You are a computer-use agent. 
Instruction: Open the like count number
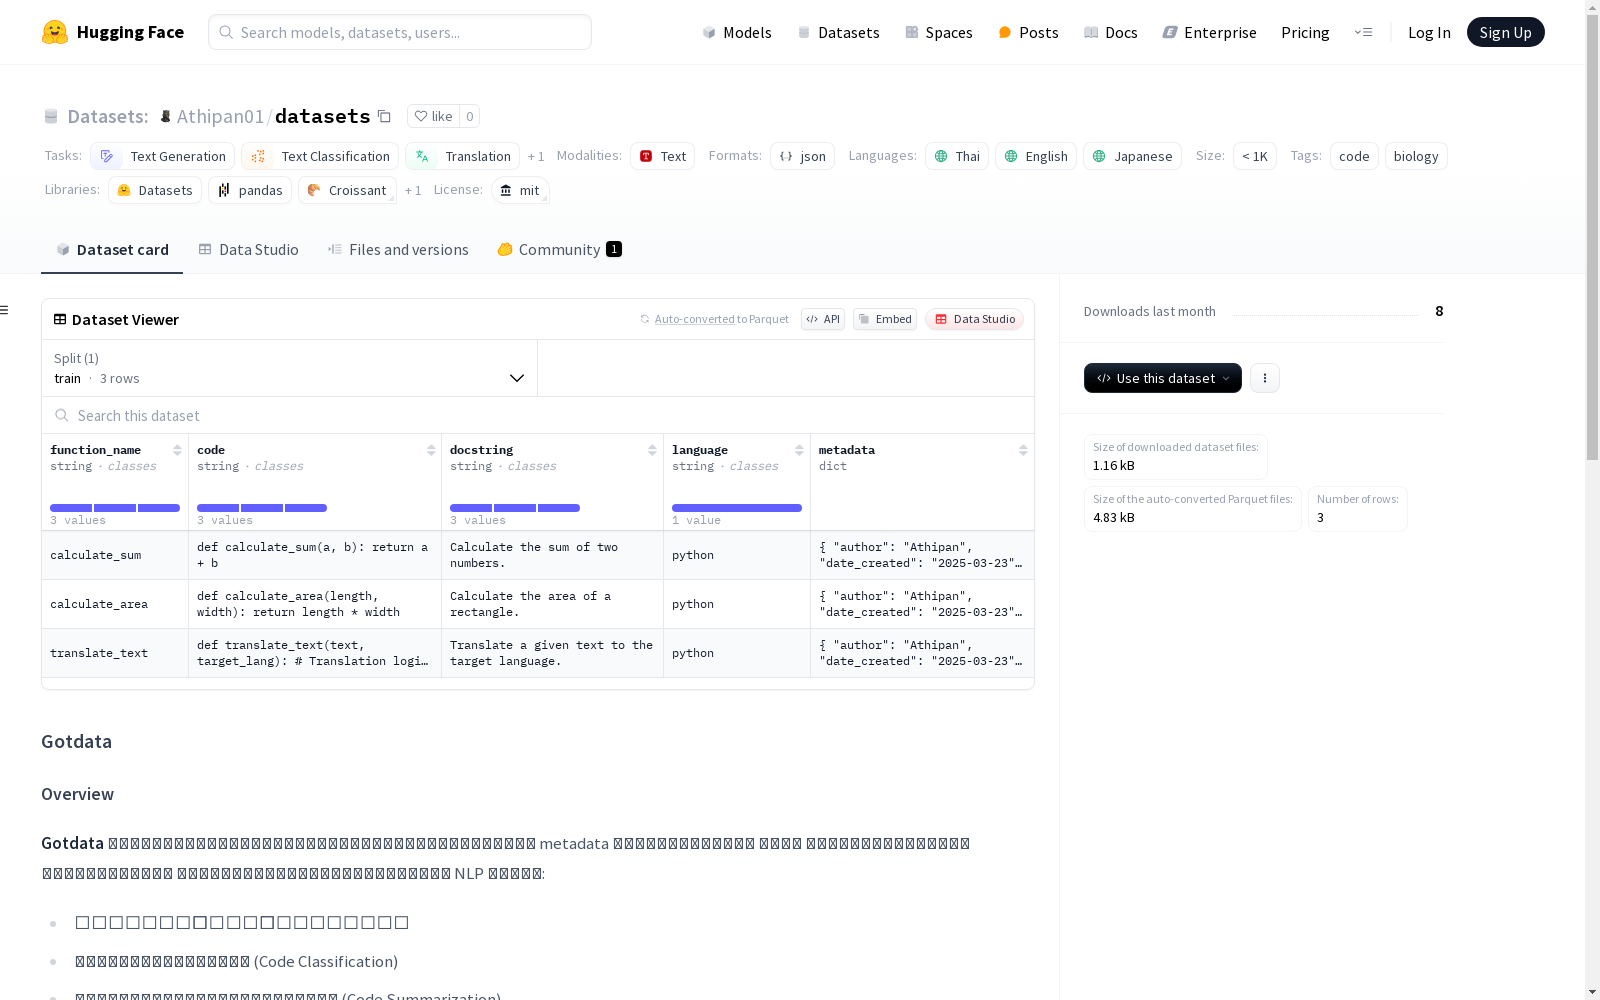point(470,116)
